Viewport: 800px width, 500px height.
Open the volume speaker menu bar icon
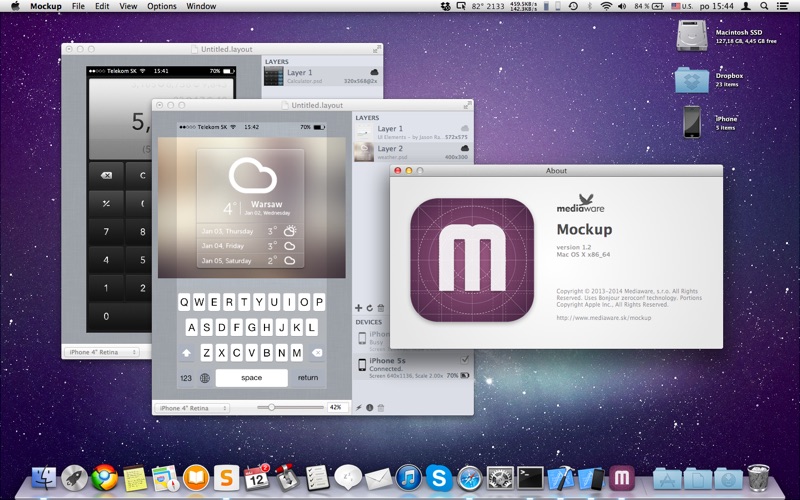[622, 6]
